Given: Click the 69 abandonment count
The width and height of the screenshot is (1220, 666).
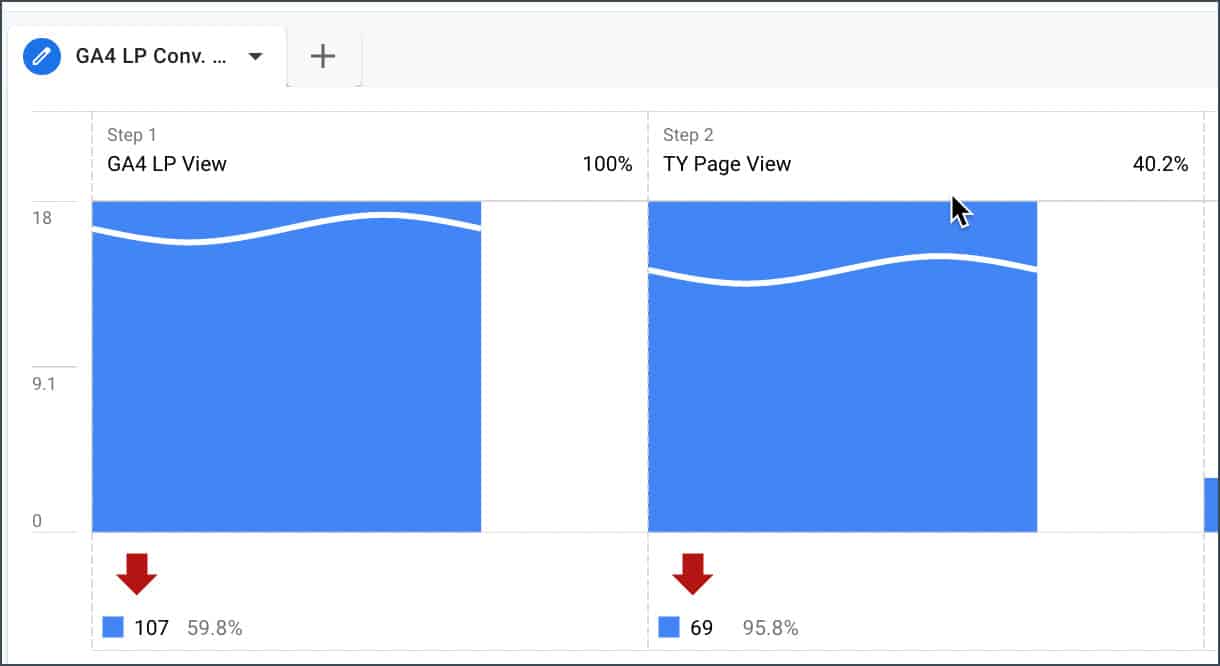Looking at the screenshot, I should (702, 628).
